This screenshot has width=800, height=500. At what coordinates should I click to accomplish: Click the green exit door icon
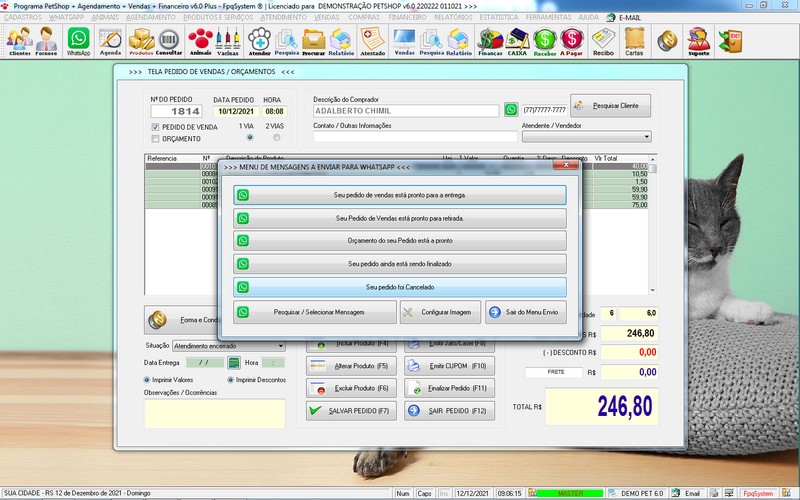(x=730, y=41)
